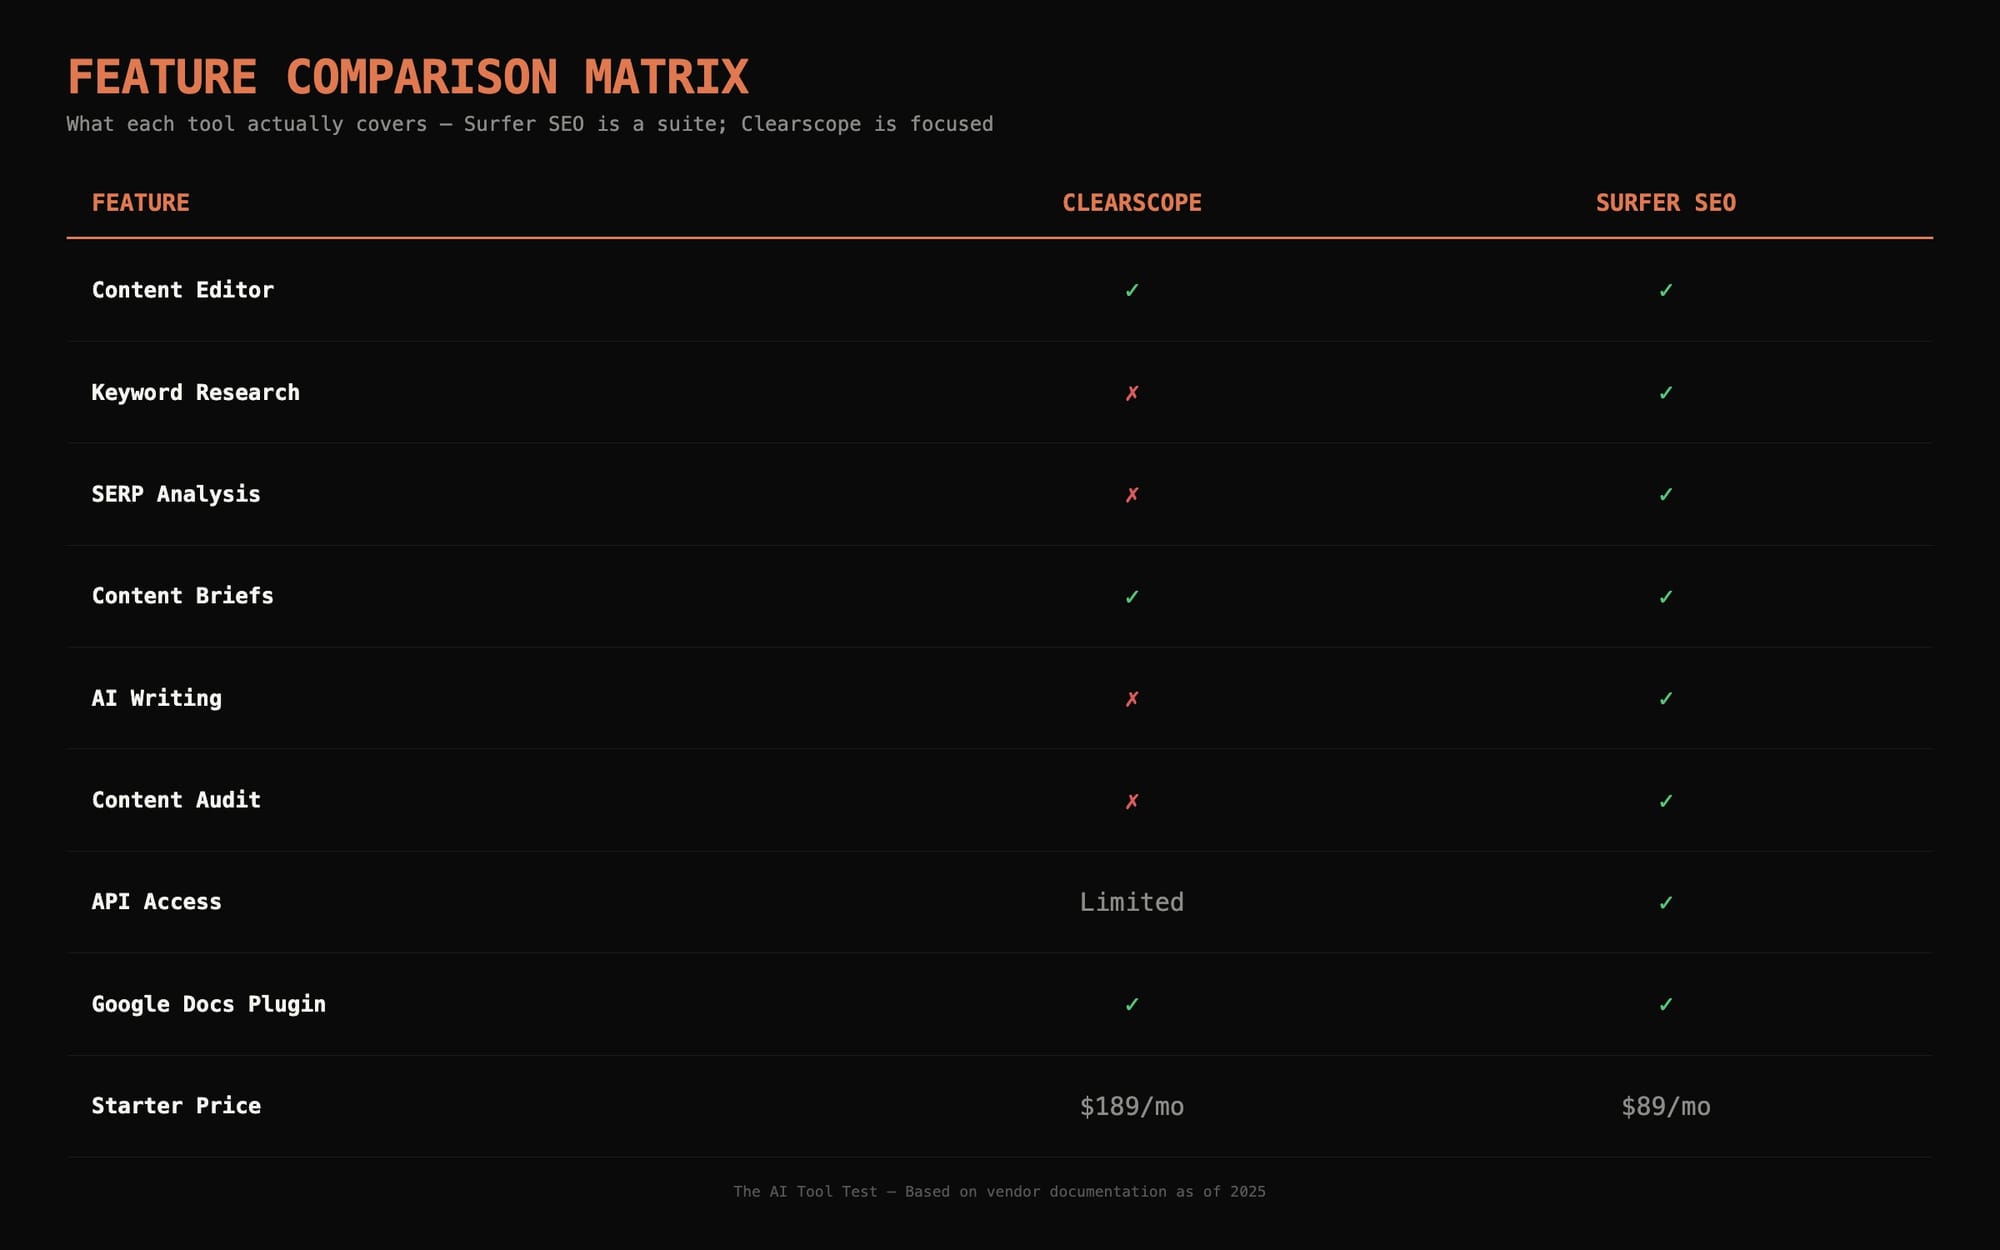Click the 'SERP Analysis' row label
The height and width of the screenshot is (1250, 2000).
pos(176,494)
